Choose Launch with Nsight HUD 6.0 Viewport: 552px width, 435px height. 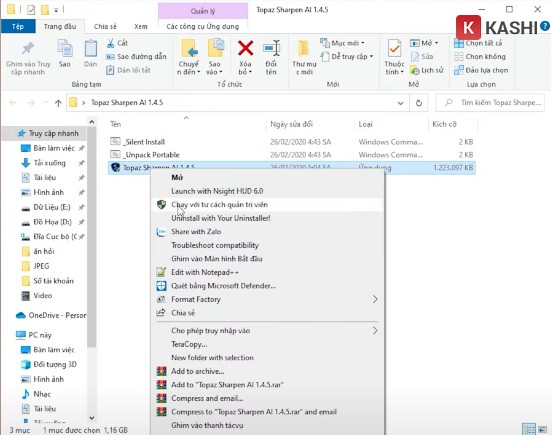[268, 191]
